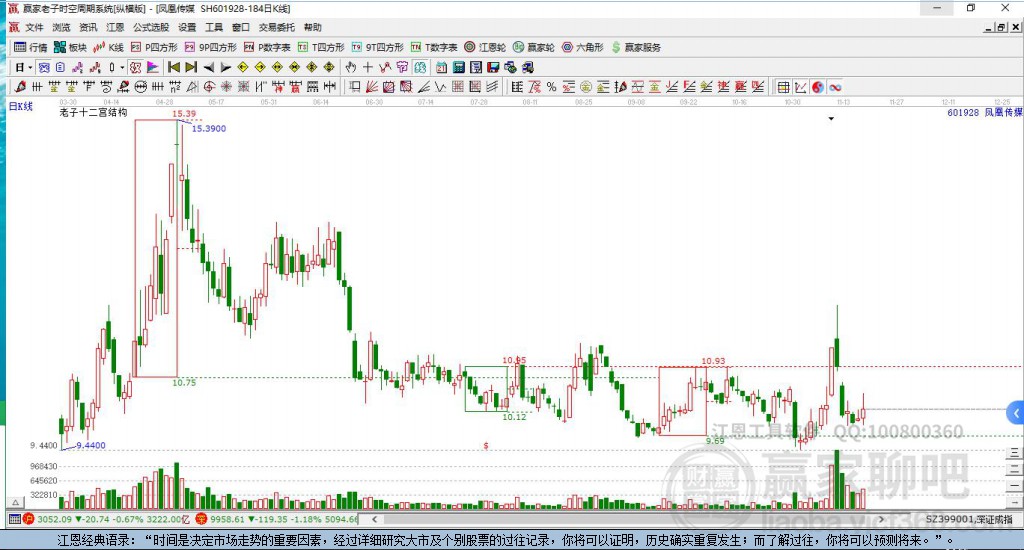Open the 9T四方形 tool
Image resolution: width=1024 pixels, height=550 pixels.
377,47
